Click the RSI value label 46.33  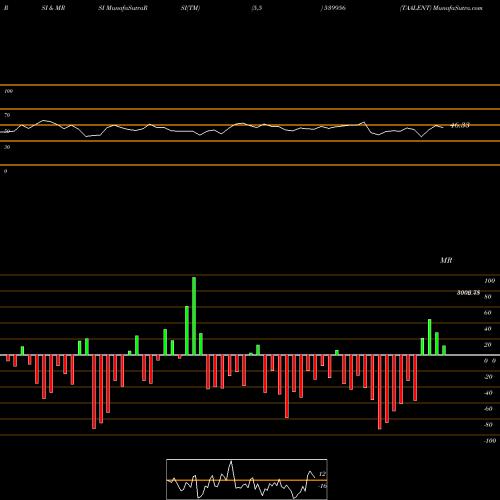[x=460, y=125]
